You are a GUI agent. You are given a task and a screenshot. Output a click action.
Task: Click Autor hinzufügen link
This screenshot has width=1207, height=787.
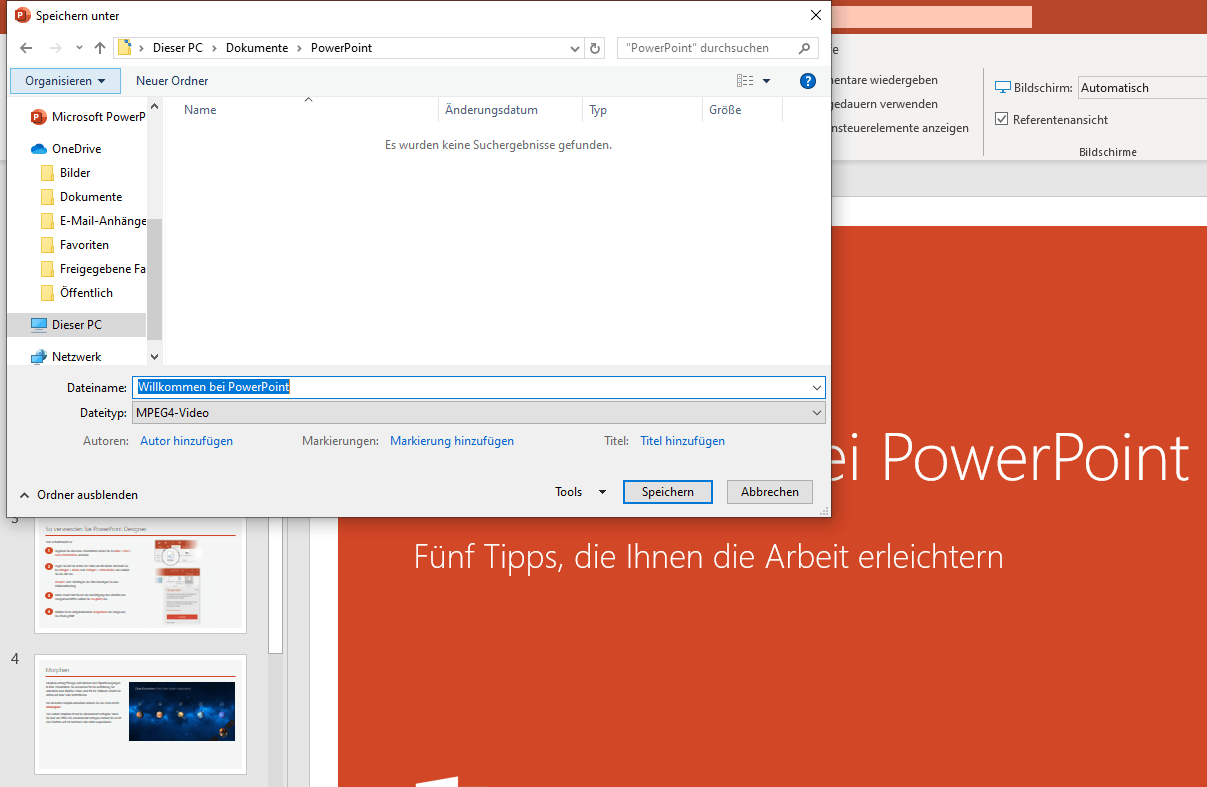point(186,441)
